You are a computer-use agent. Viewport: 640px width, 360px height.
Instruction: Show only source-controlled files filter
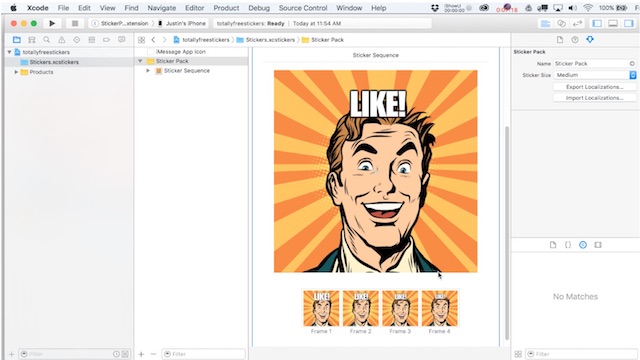[x=125, y=354]
